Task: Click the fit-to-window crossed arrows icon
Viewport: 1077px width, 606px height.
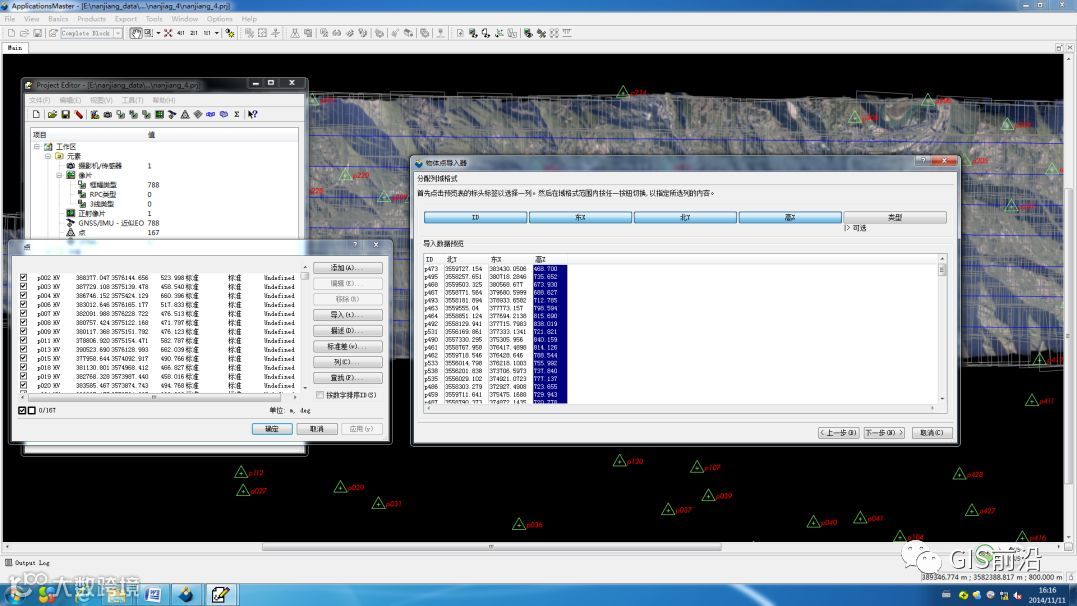Action: click(168, 33)
